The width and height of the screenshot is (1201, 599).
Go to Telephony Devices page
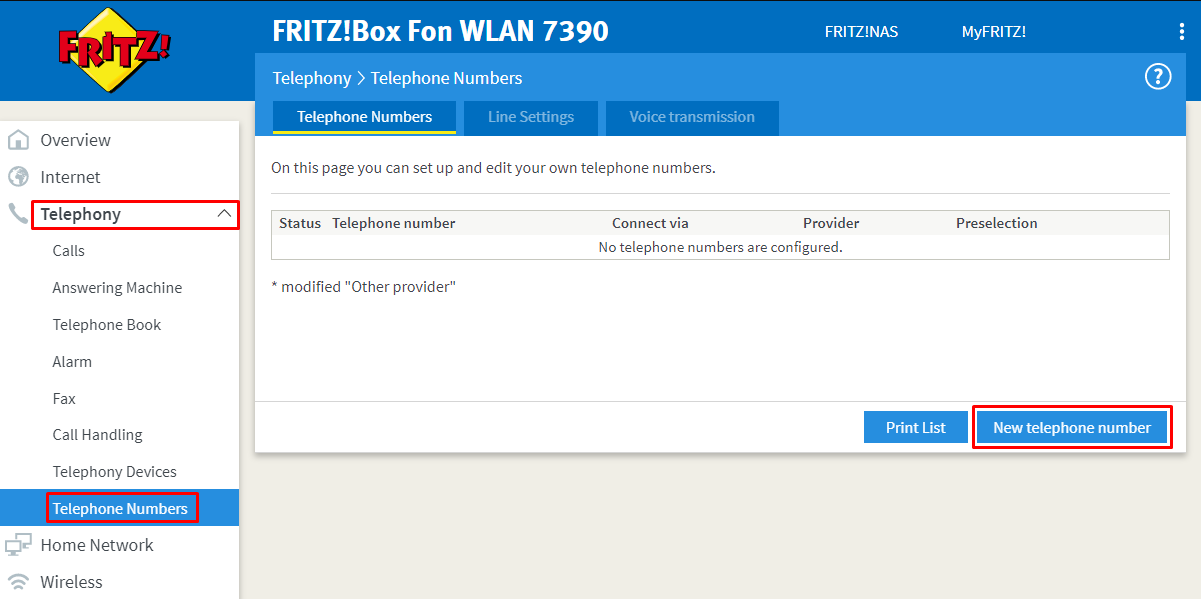(114, 472)
